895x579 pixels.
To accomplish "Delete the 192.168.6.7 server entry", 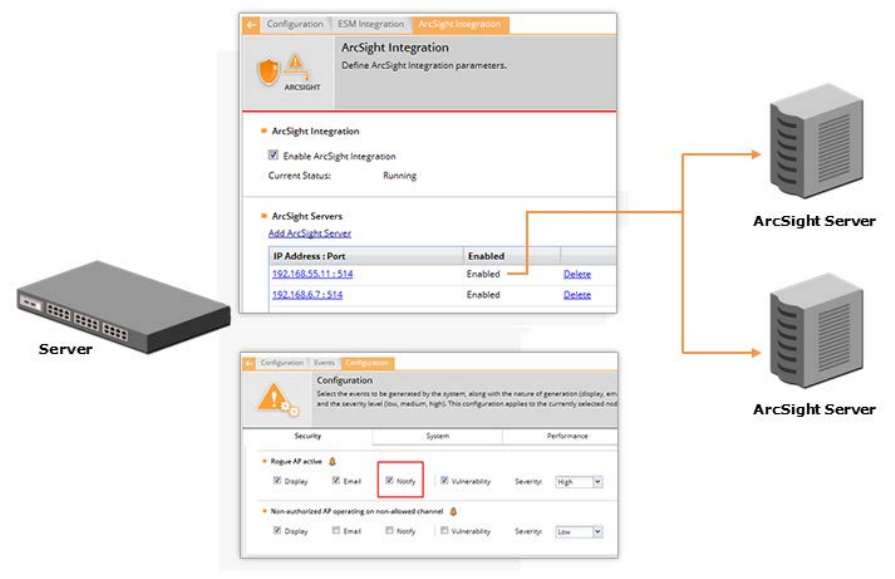I will (577, 295).
